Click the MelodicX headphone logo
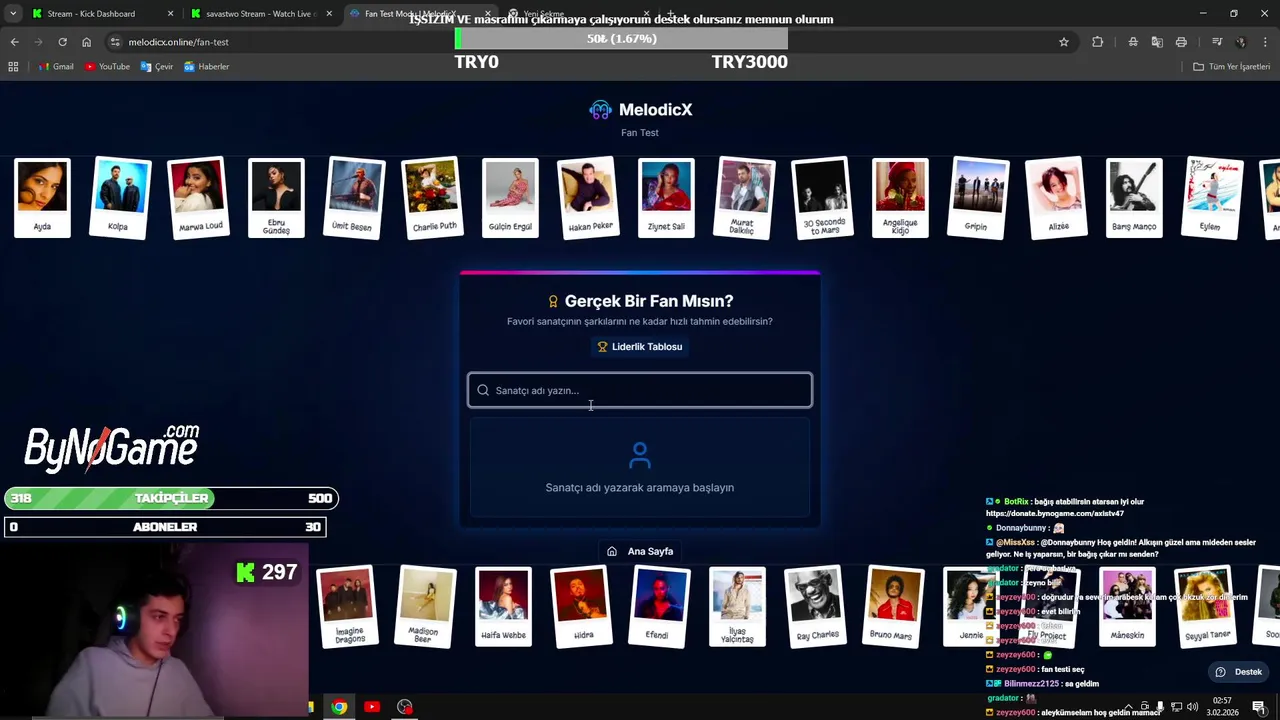This screenshot has height=720, width=1280. point(600,110)
